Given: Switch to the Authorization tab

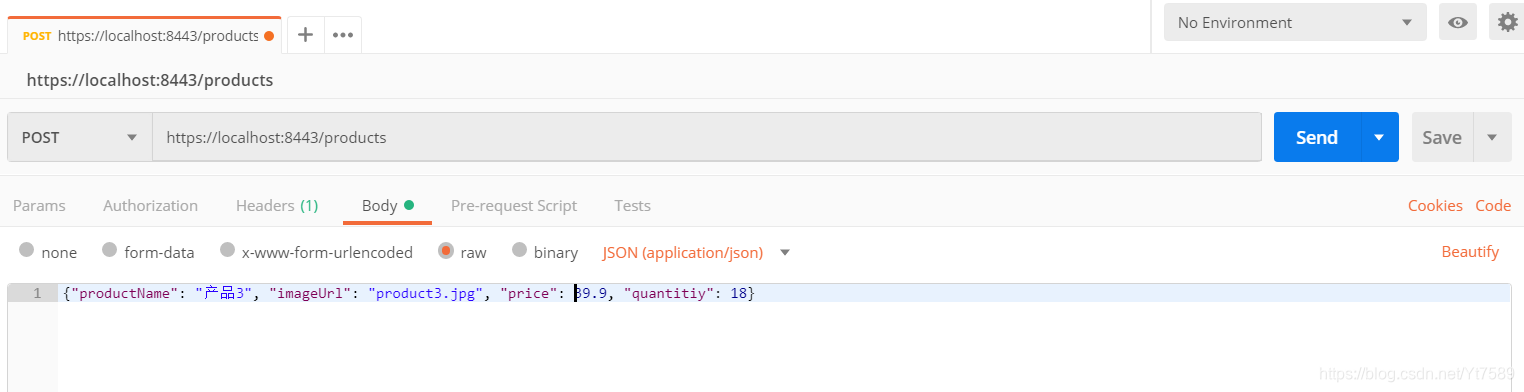Looking at the screenshot, I should click(x=150, y=205).
